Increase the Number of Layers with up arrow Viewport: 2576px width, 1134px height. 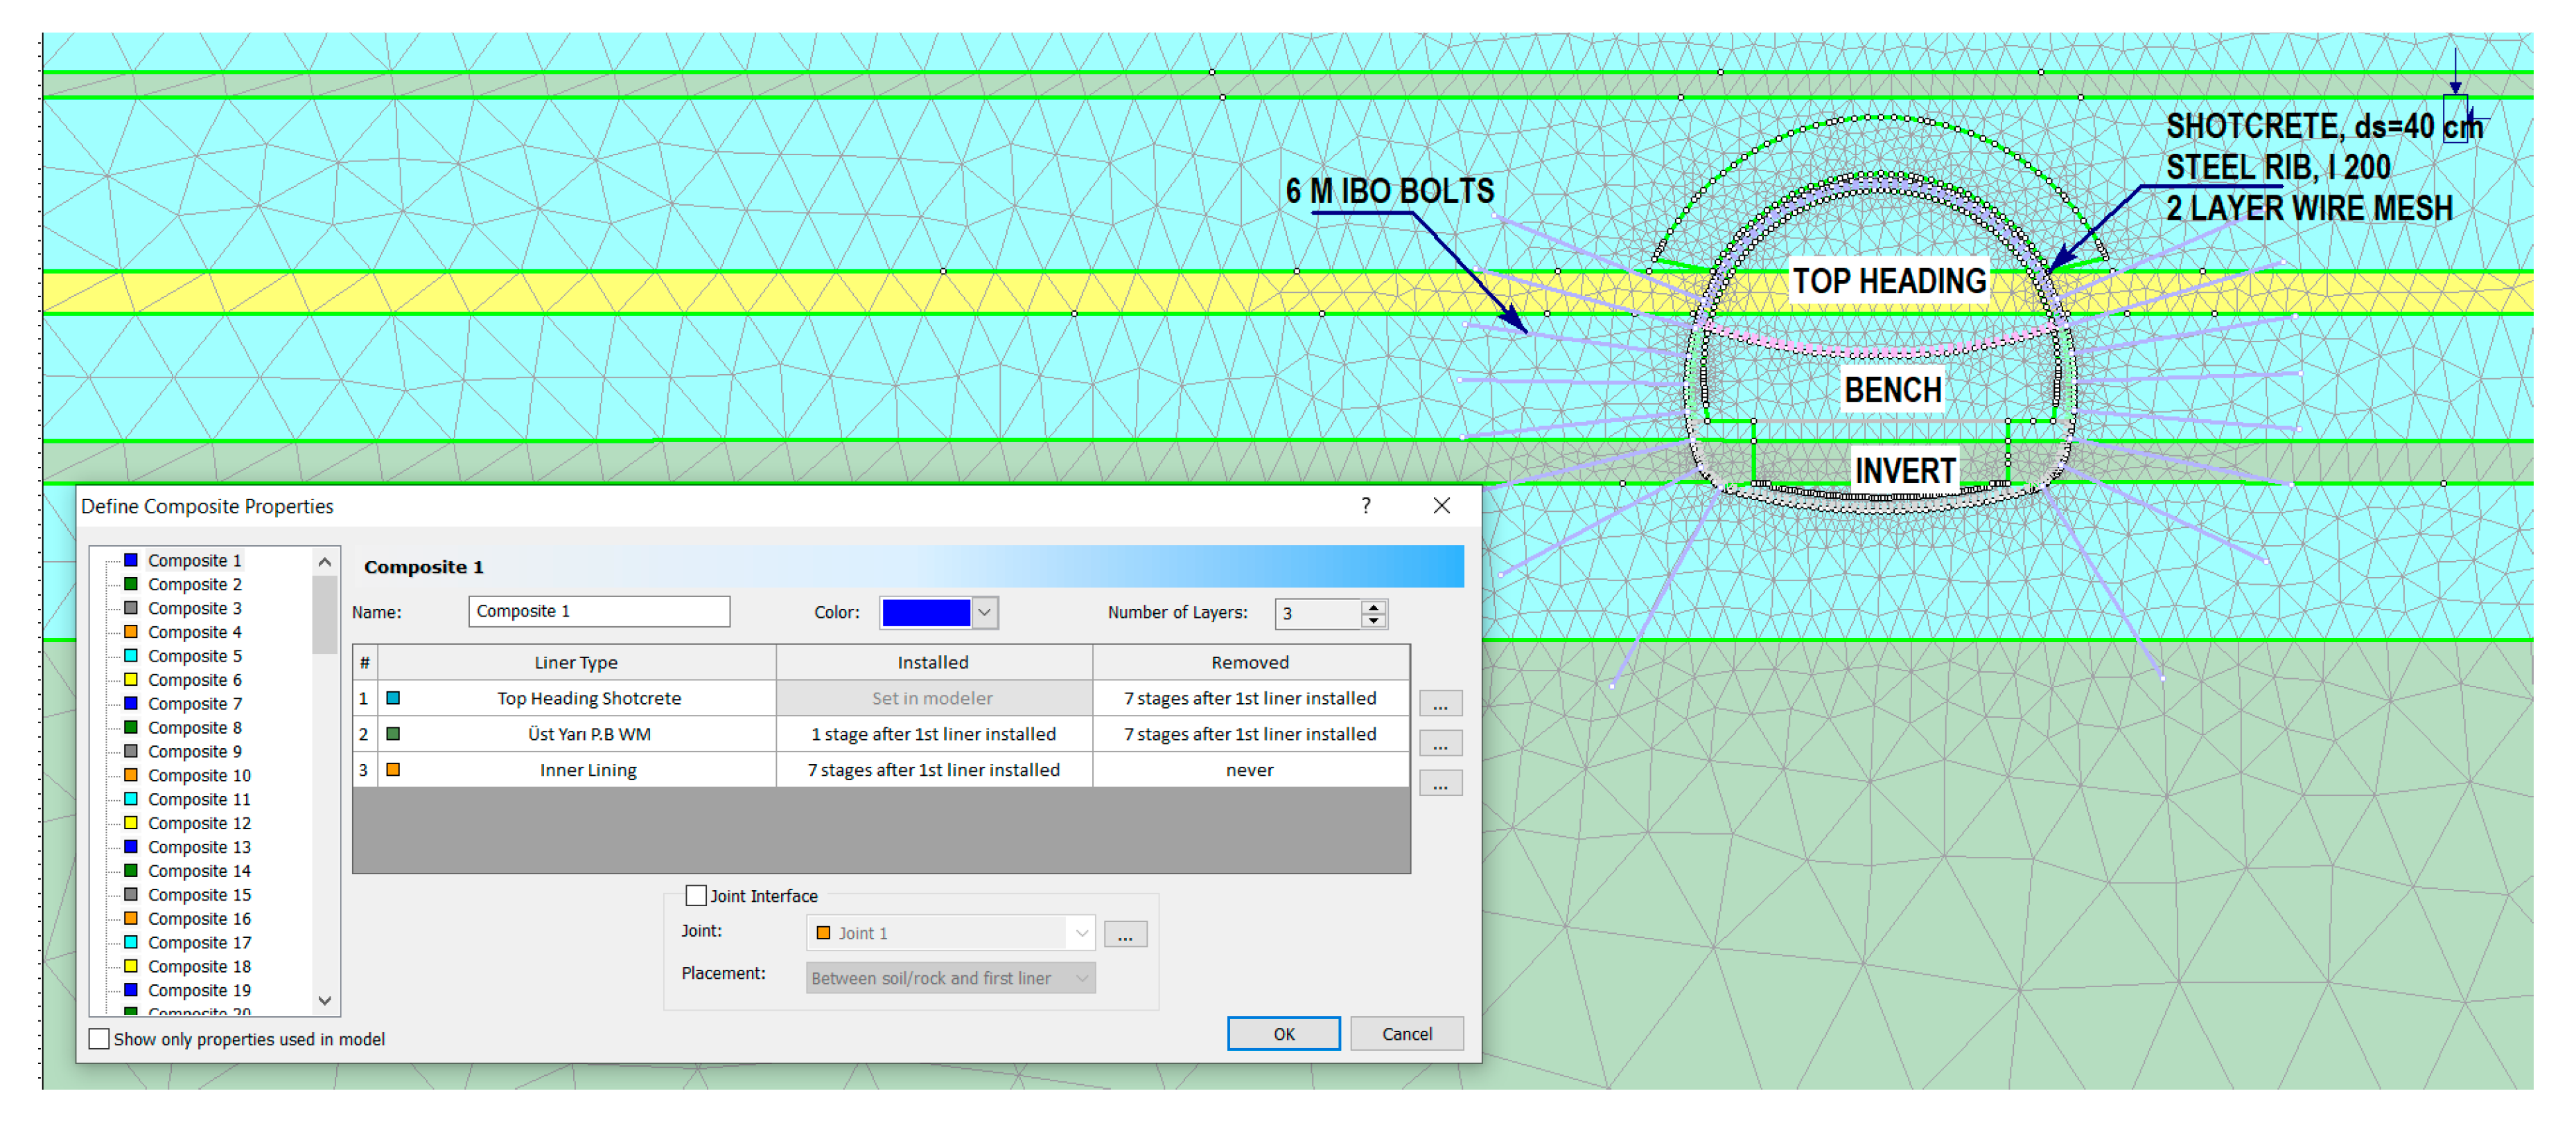(x=1373, y=606)
